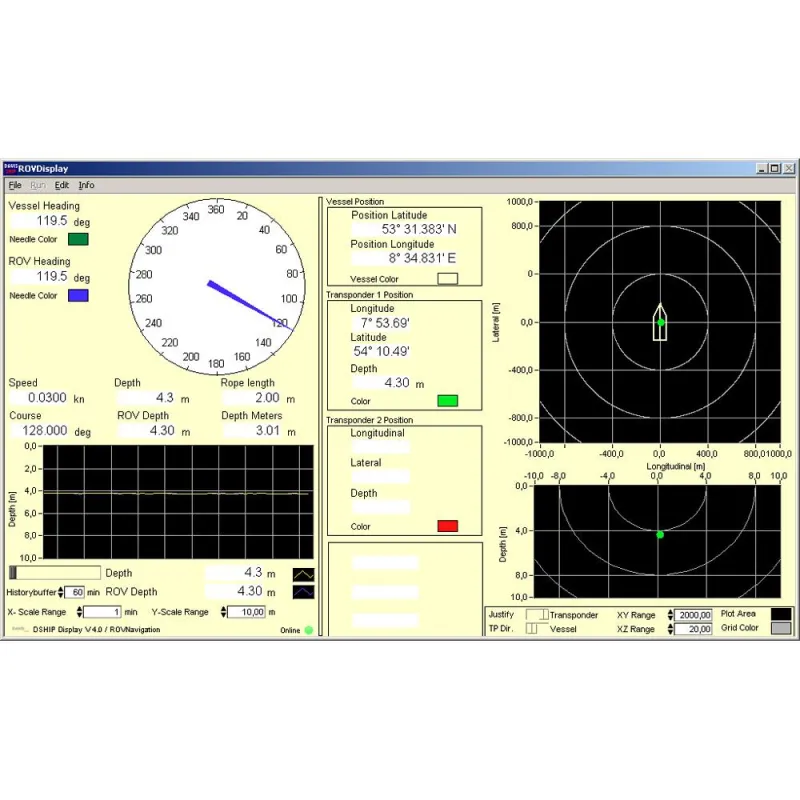The image size is (800, 800).
Task: Click the empty Transponder 2 Lateral field
Action: (x=381, y=477)
